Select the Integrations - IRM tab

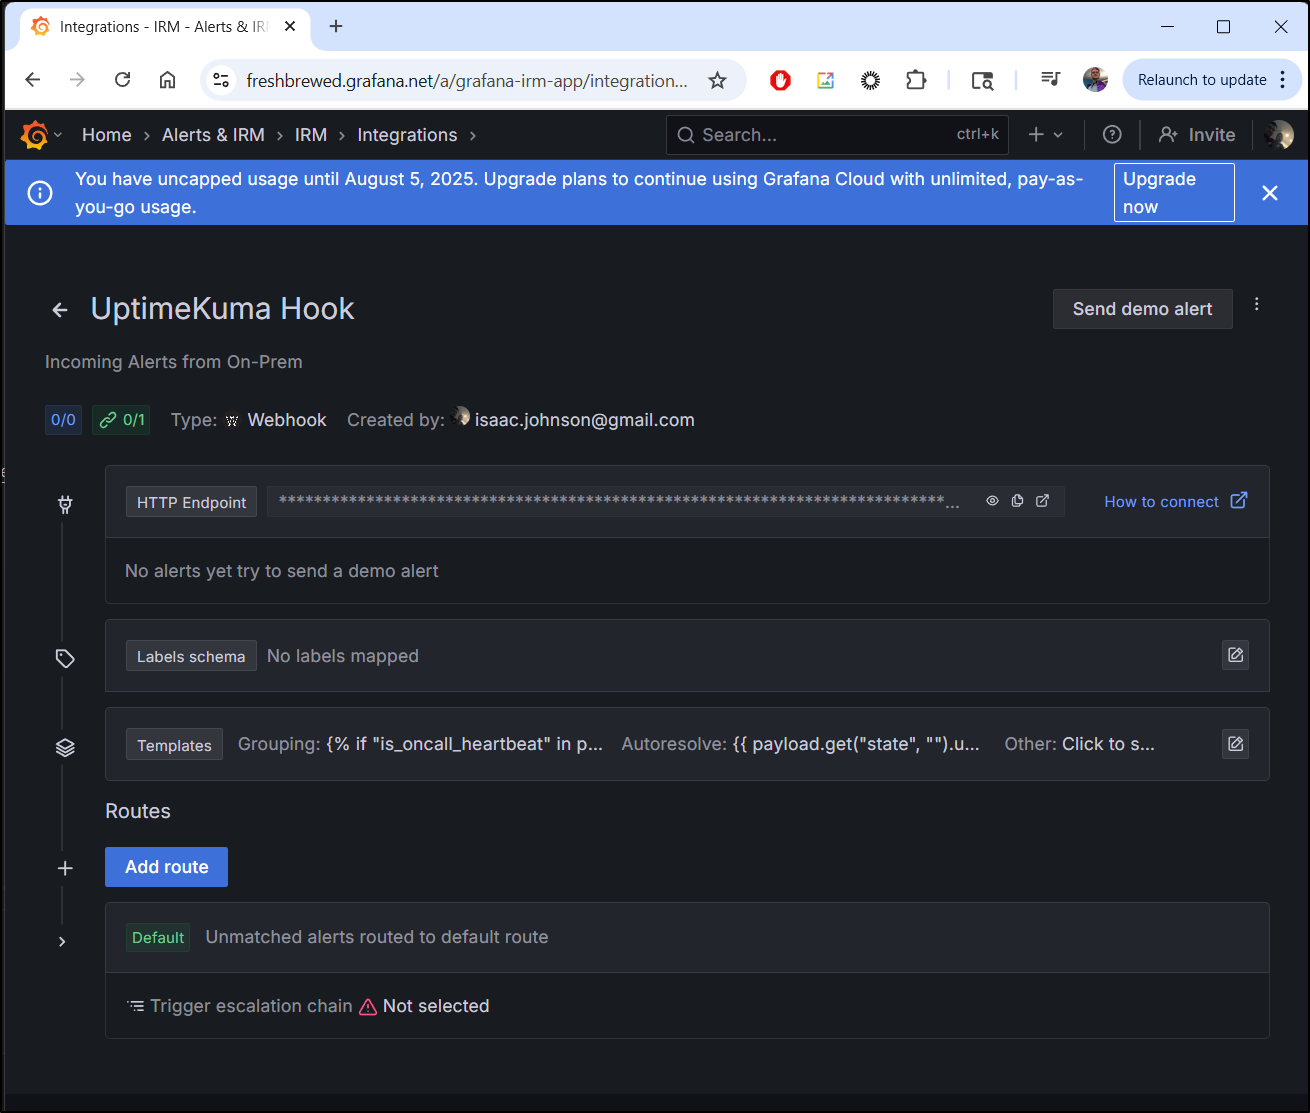click(x=164, y=27)
